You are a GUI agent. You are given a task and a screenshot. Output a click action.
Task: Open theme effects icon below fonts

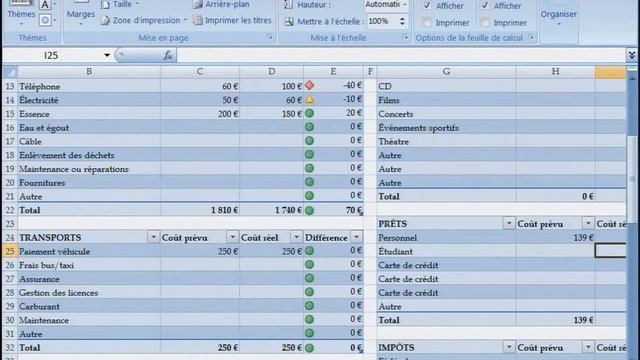pos(45,20)
